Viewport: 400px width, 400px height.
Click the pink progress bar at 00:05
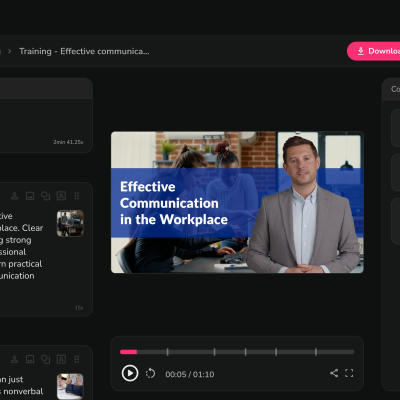coord(128,352)
